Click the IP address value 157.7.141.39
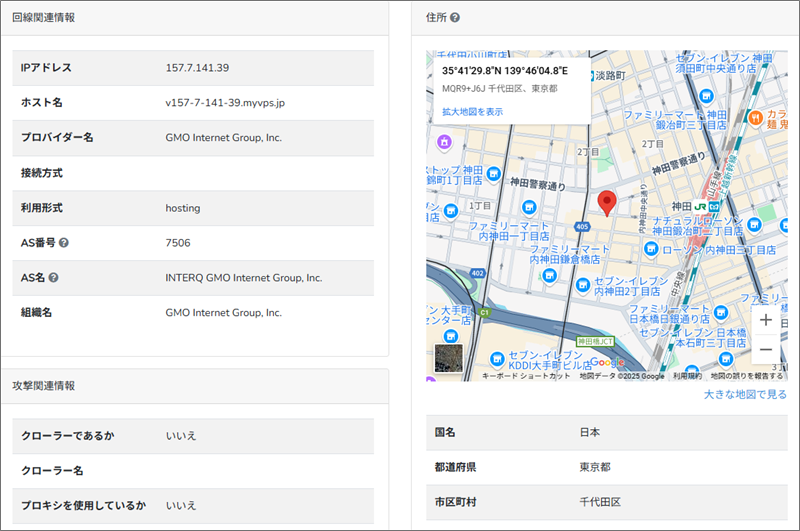The image size is (800, 531). [x=197, y=68]
